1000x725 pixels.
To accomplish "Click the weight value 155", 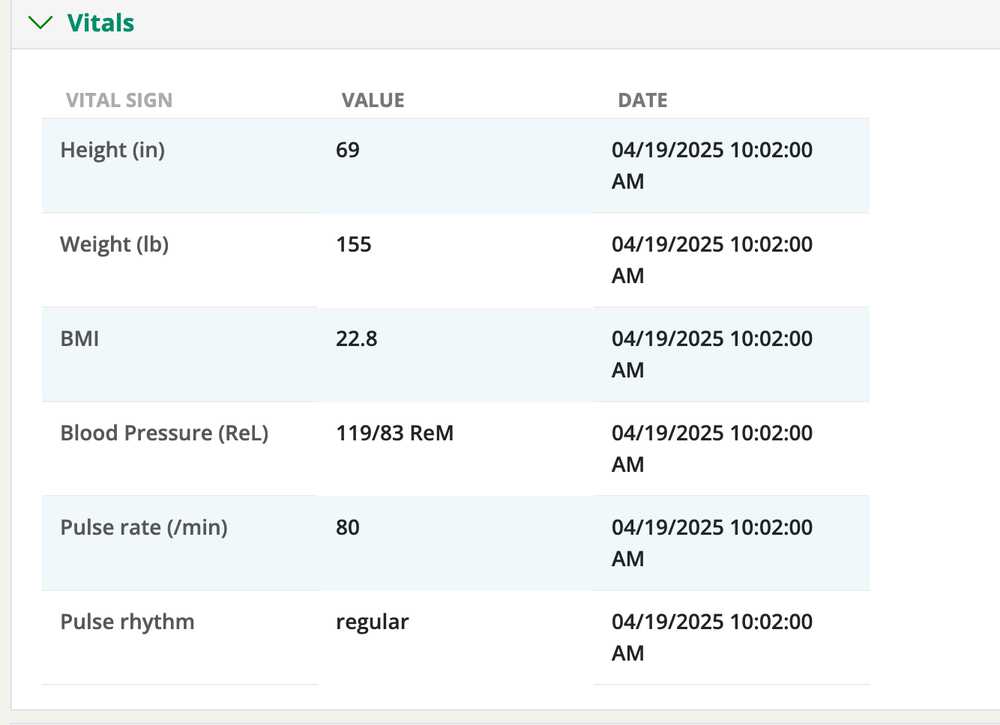I will click(354, 244).
